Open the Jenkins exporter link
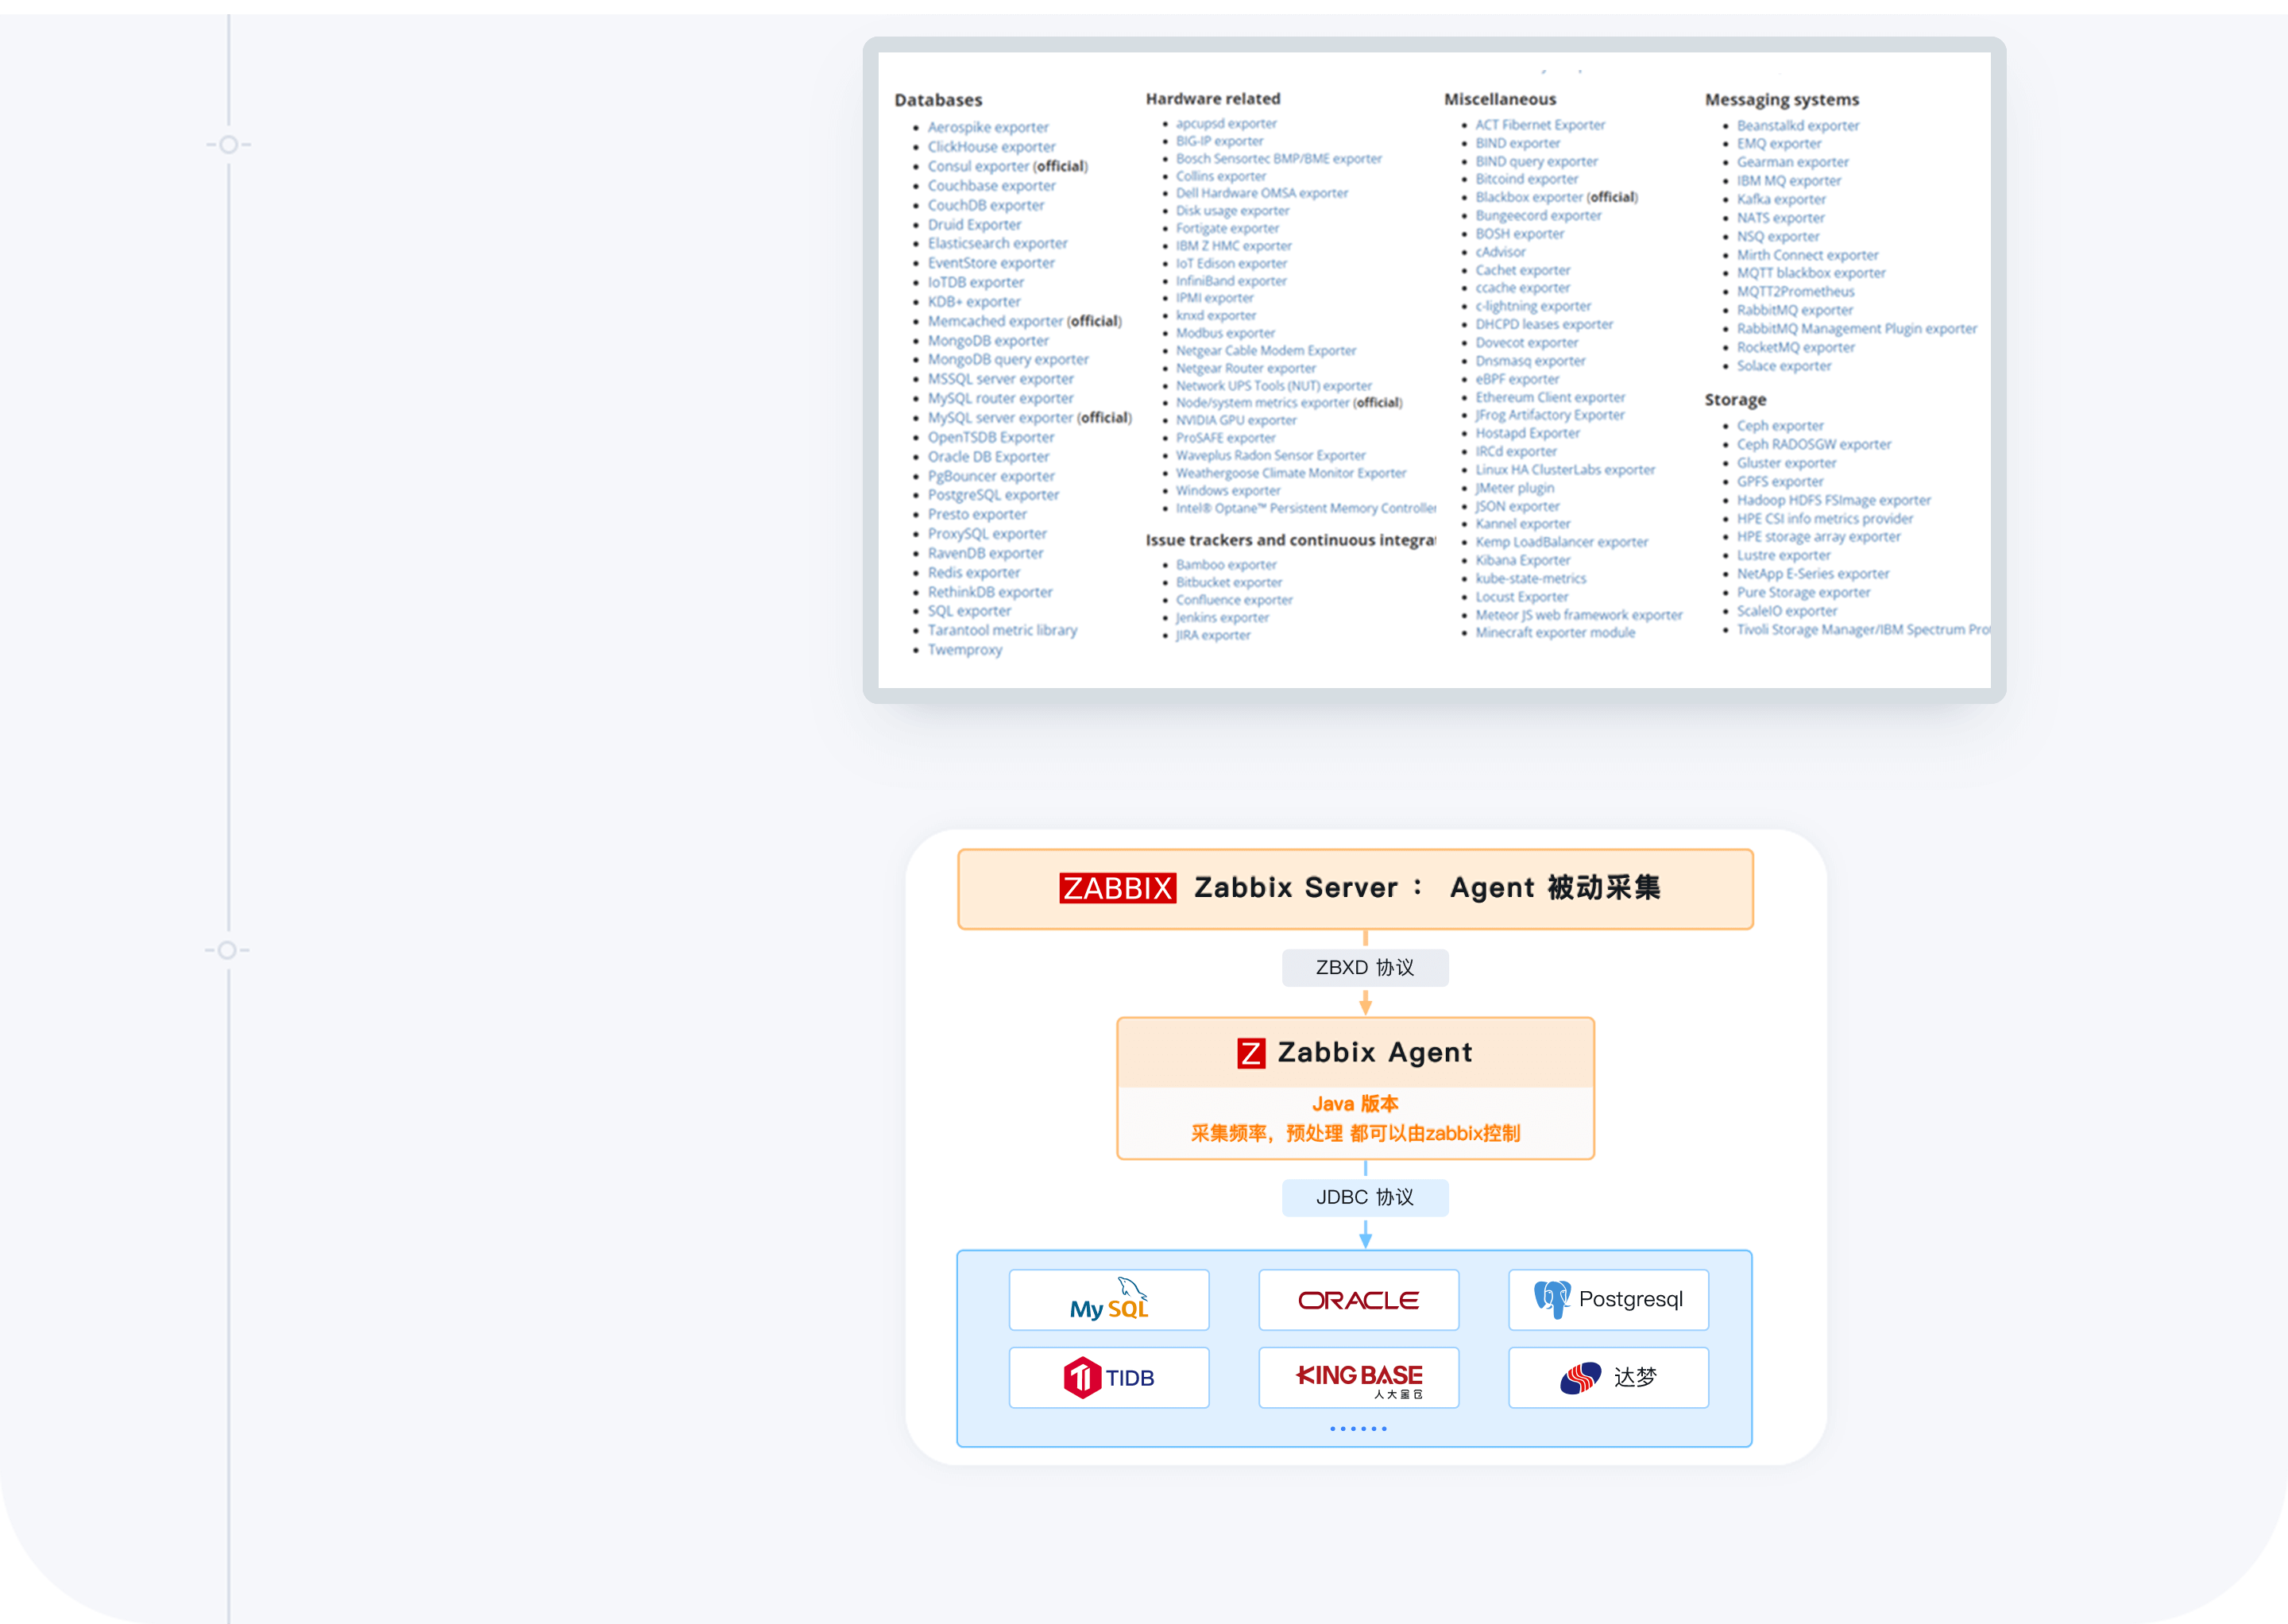The image size is (2288, 1624). click(x=1222, y=618)
